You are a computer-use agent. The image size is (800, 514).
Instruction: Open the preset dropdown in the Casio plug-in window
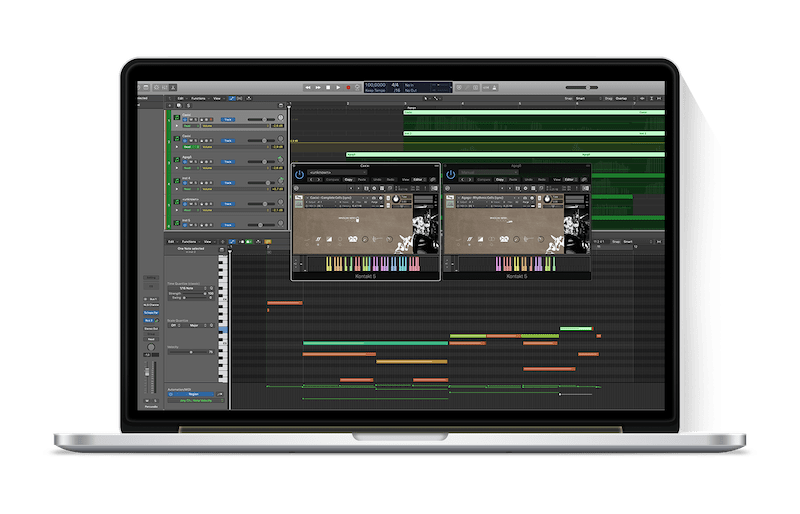[x=337, y=173]
